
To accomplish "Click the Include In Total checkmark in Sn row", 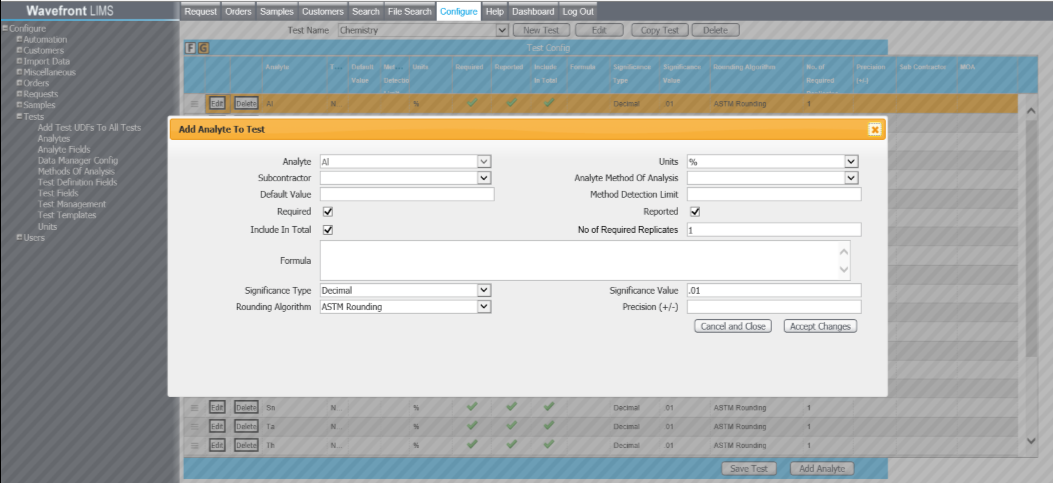I will click(x=549, y=406).
